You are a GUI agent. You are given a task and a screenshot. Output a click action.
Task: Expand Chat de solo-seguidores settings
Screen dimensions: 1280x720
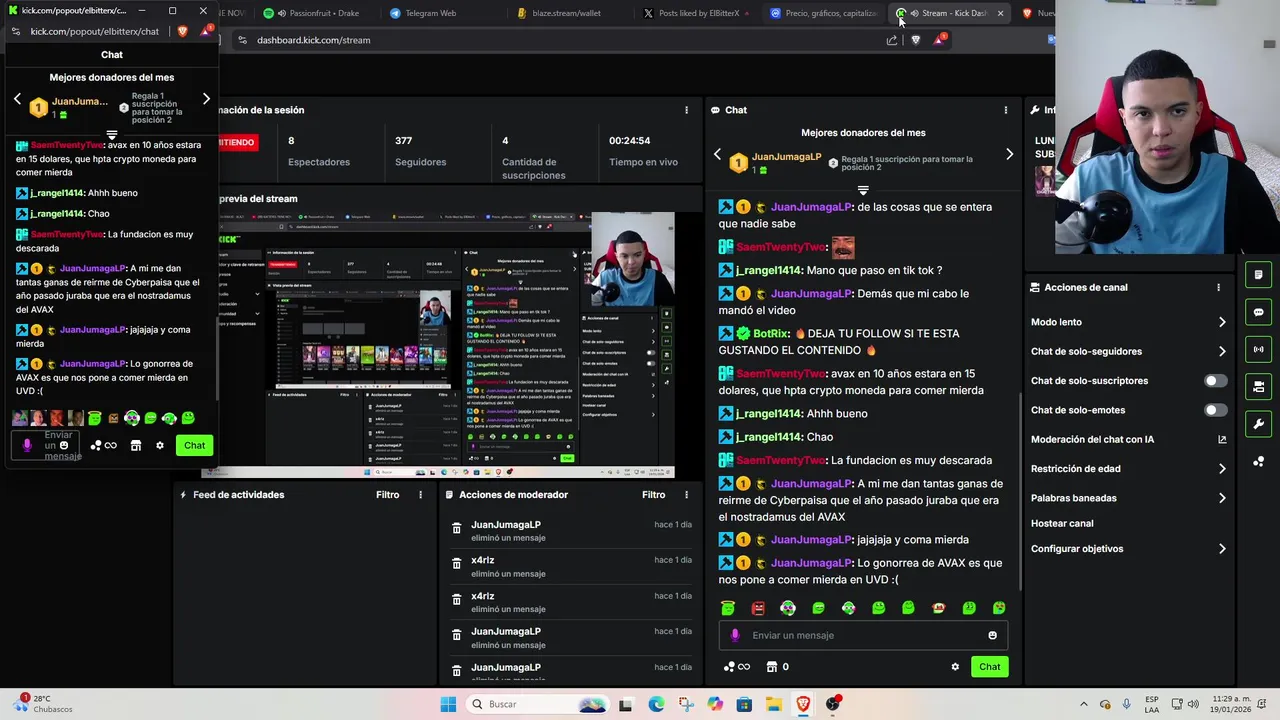coord(1222,351)
